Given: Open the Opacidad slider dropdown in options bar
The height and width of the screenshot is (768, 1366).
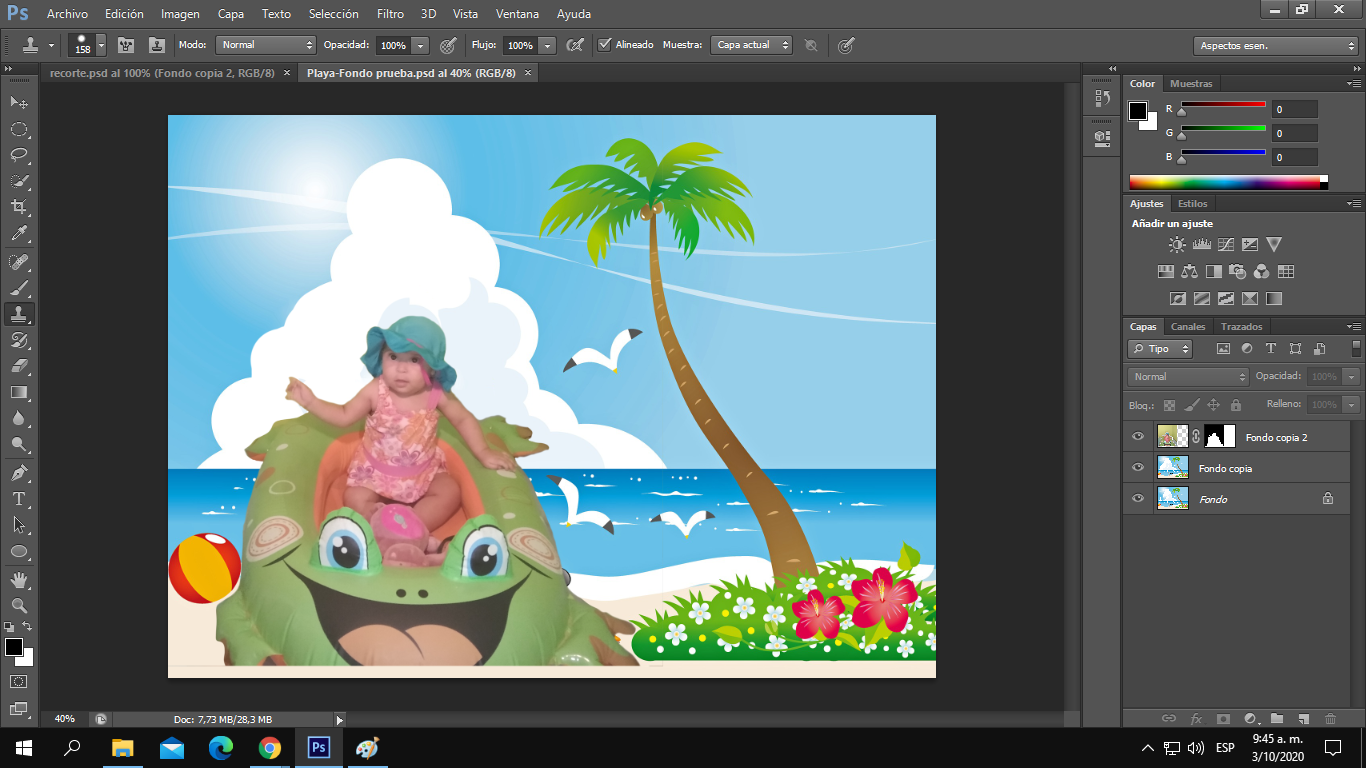Looking at the screenshot, I should pos(420,45).
